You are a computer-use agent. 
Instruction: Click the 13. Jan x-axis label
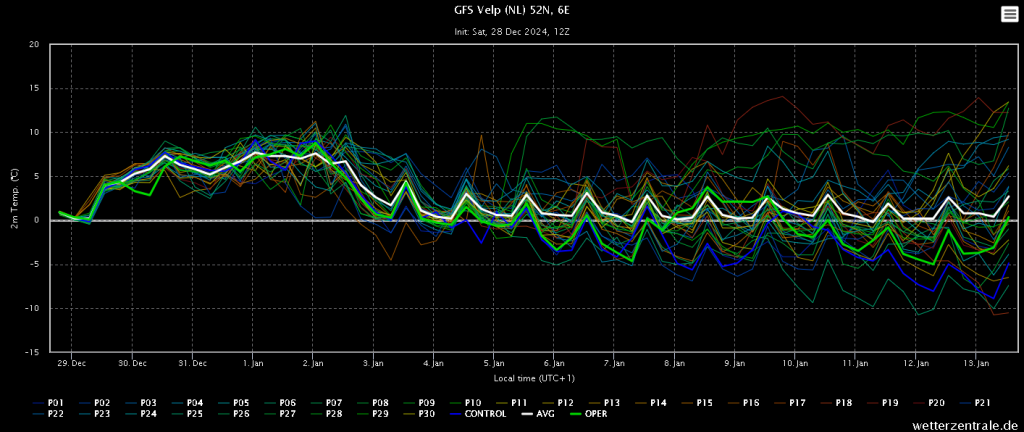(x=976, y=363)
